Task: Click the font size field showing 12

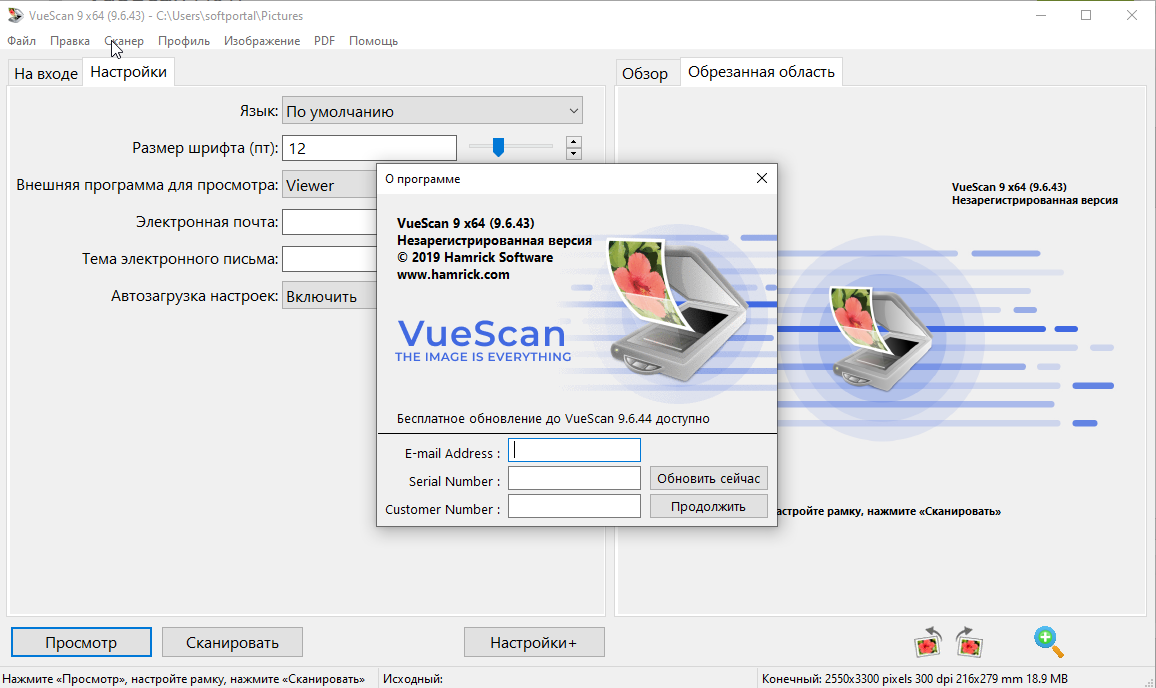Action: tap(369, 148)
